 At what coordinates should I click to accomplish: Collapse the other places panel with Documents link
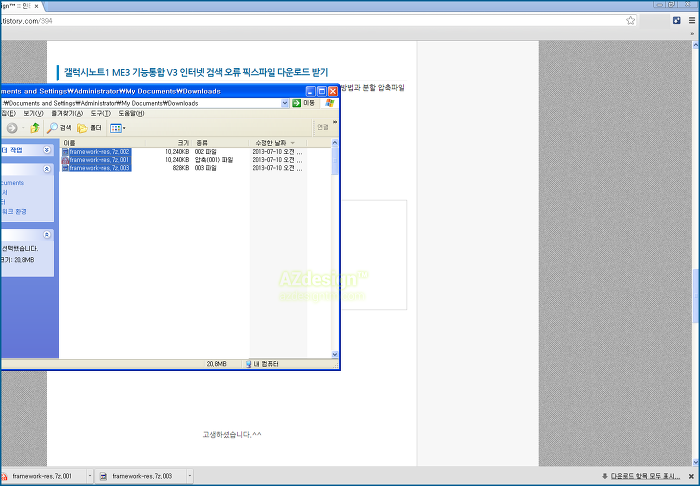46,169
